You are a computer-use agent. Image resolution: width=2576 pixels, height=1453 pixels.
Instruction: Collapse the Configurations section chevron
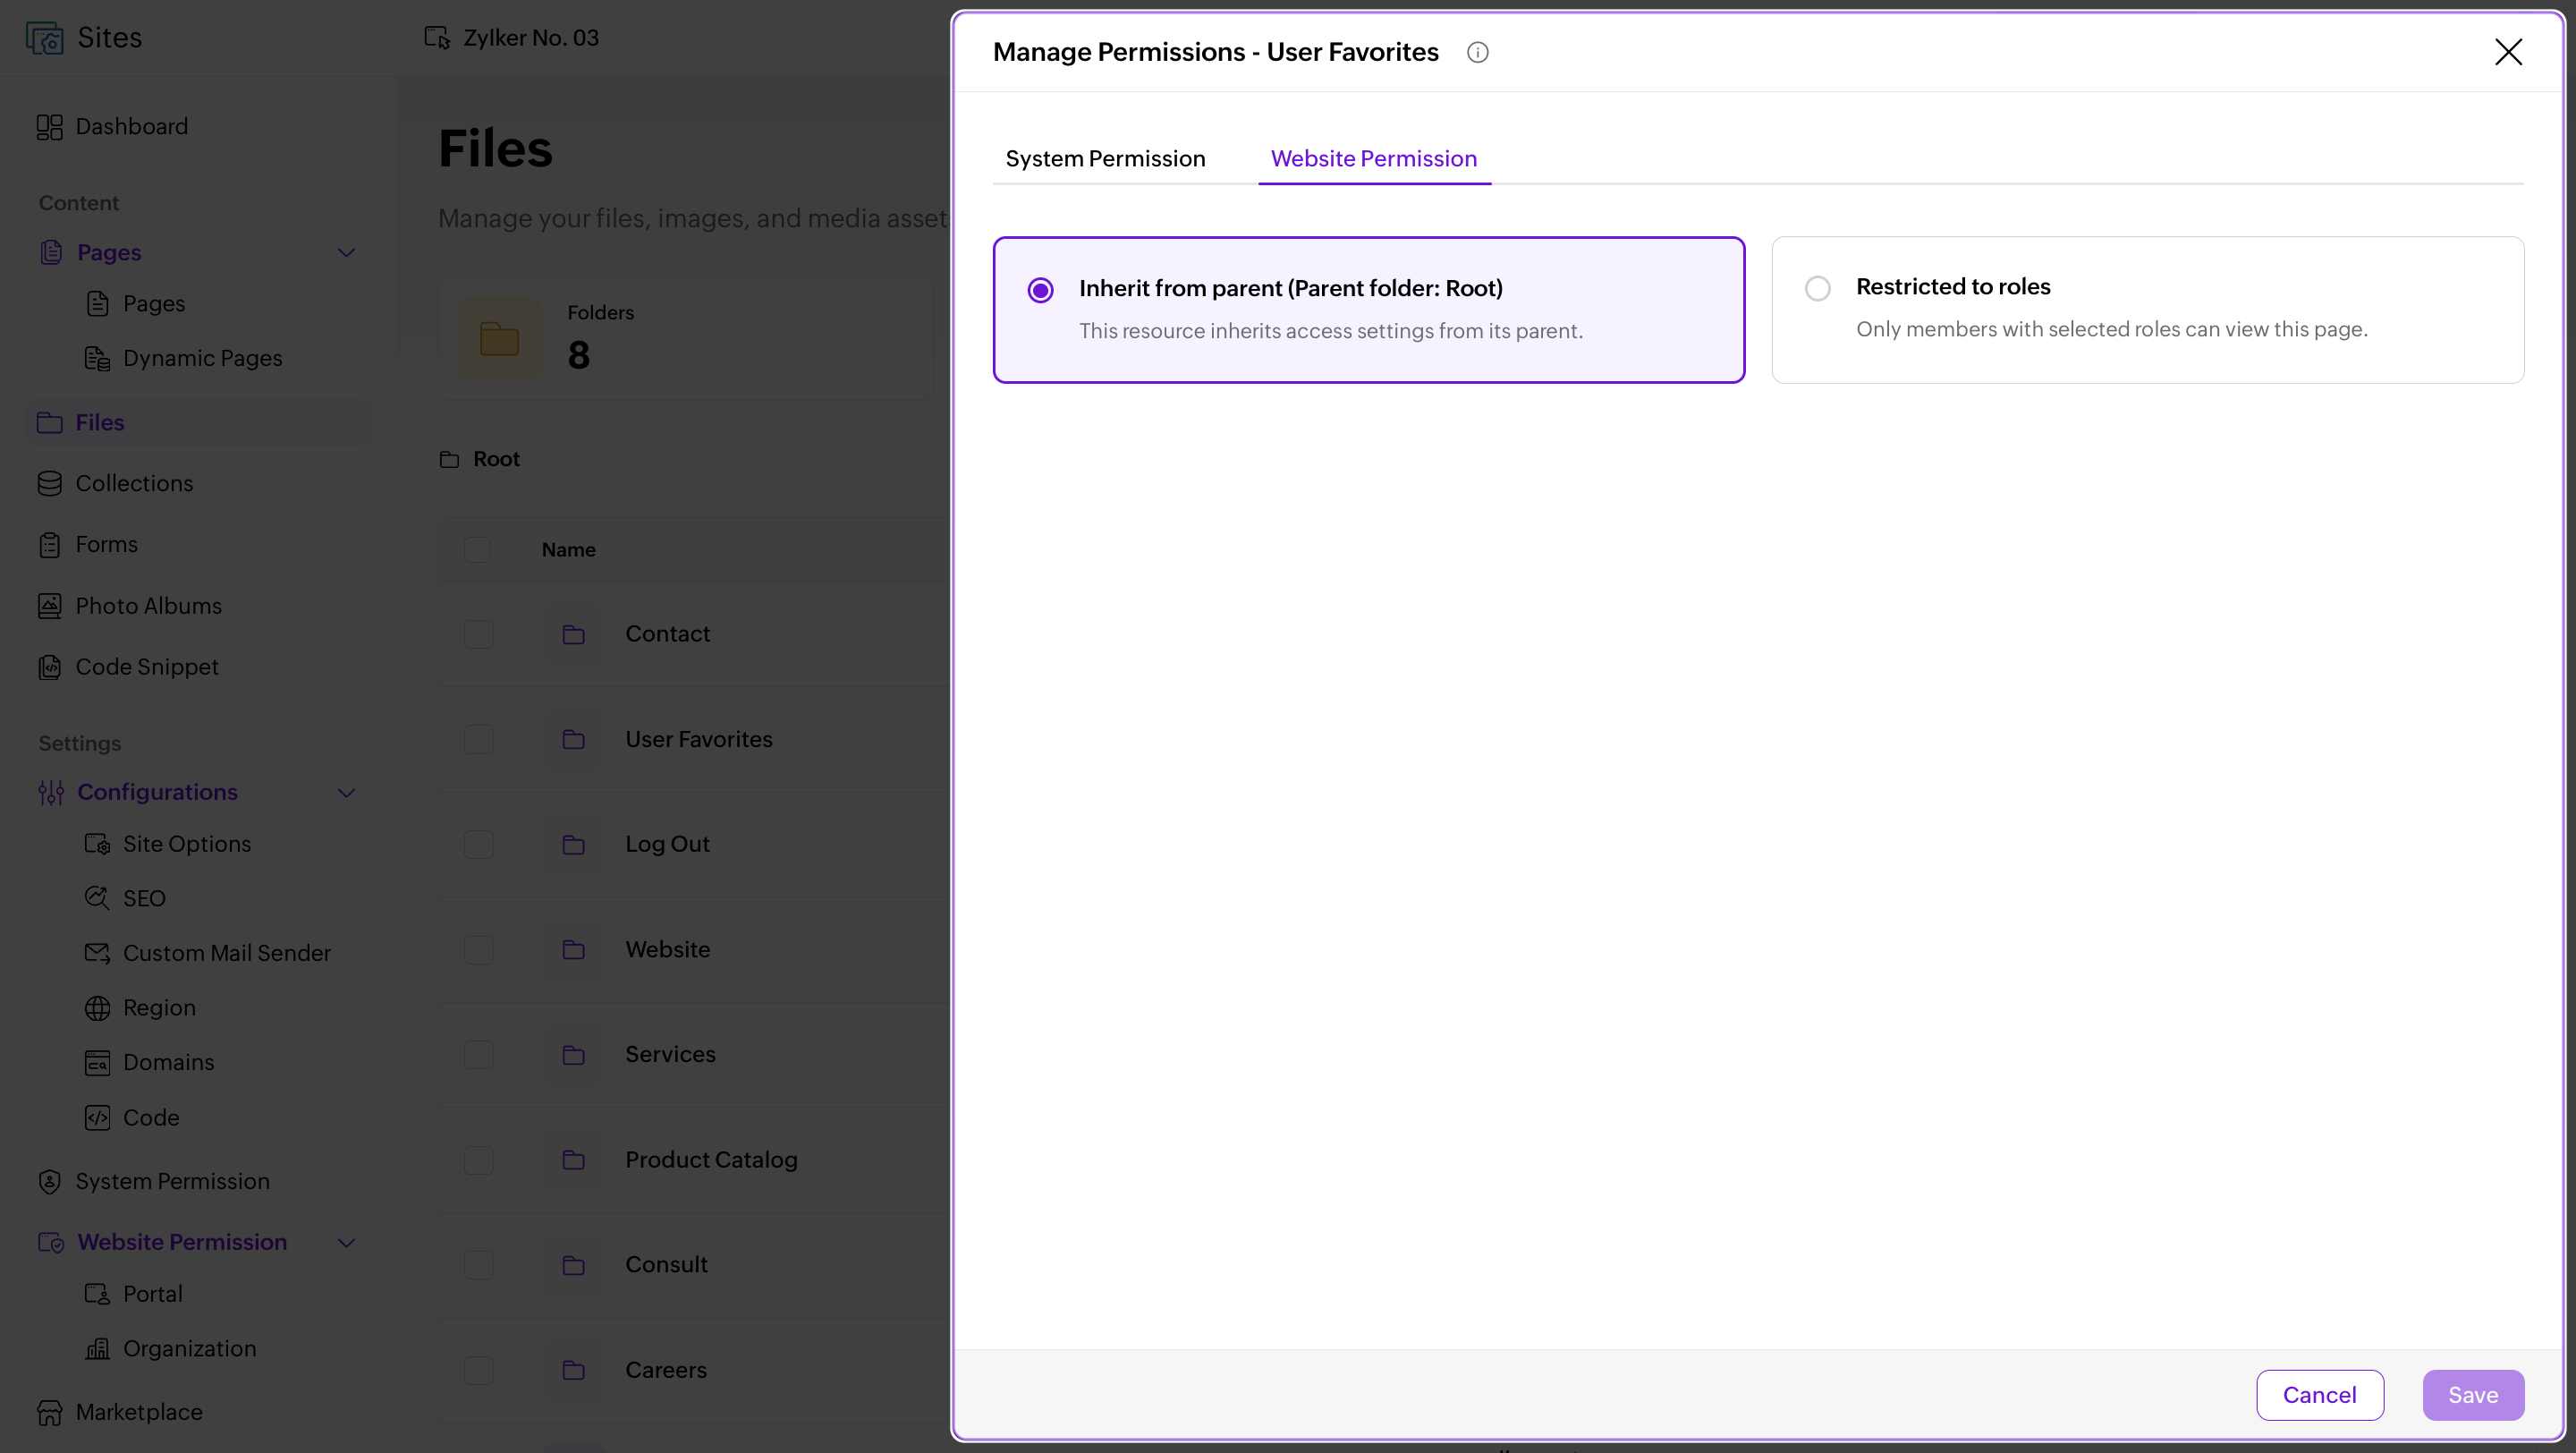(x=346, y=792)
